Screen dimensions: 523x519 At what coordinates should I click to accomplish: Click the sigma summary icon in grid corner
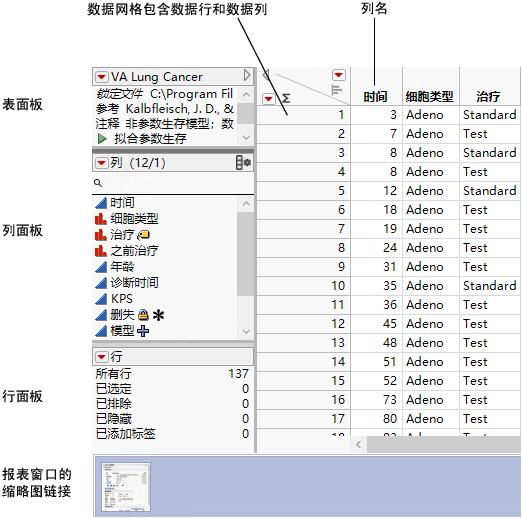pos(286,99)
